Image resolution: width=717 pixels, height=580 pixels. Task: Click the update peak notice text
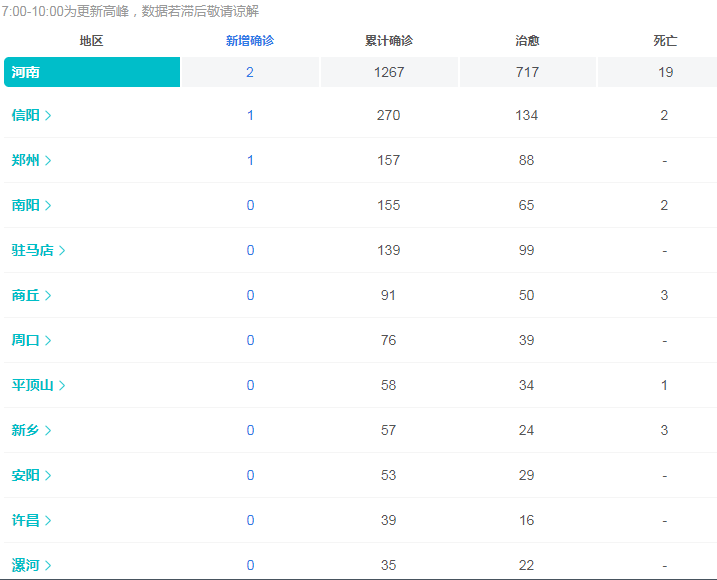point(130,11)
